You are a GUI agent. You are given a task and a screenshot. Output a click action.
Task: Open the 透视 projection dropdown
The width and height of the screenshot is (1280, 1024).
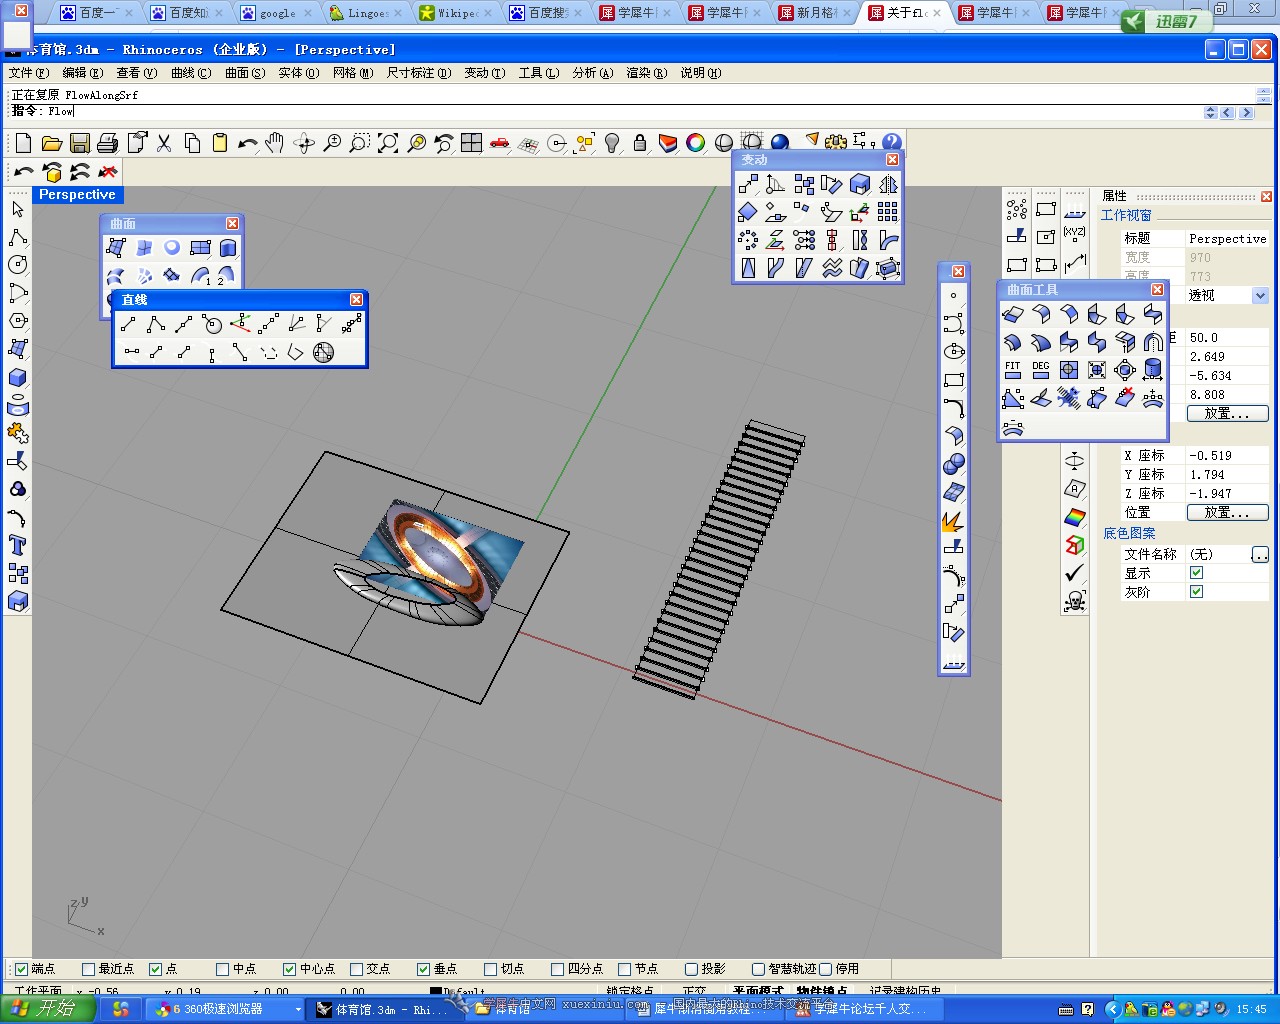click(1260, 296)
